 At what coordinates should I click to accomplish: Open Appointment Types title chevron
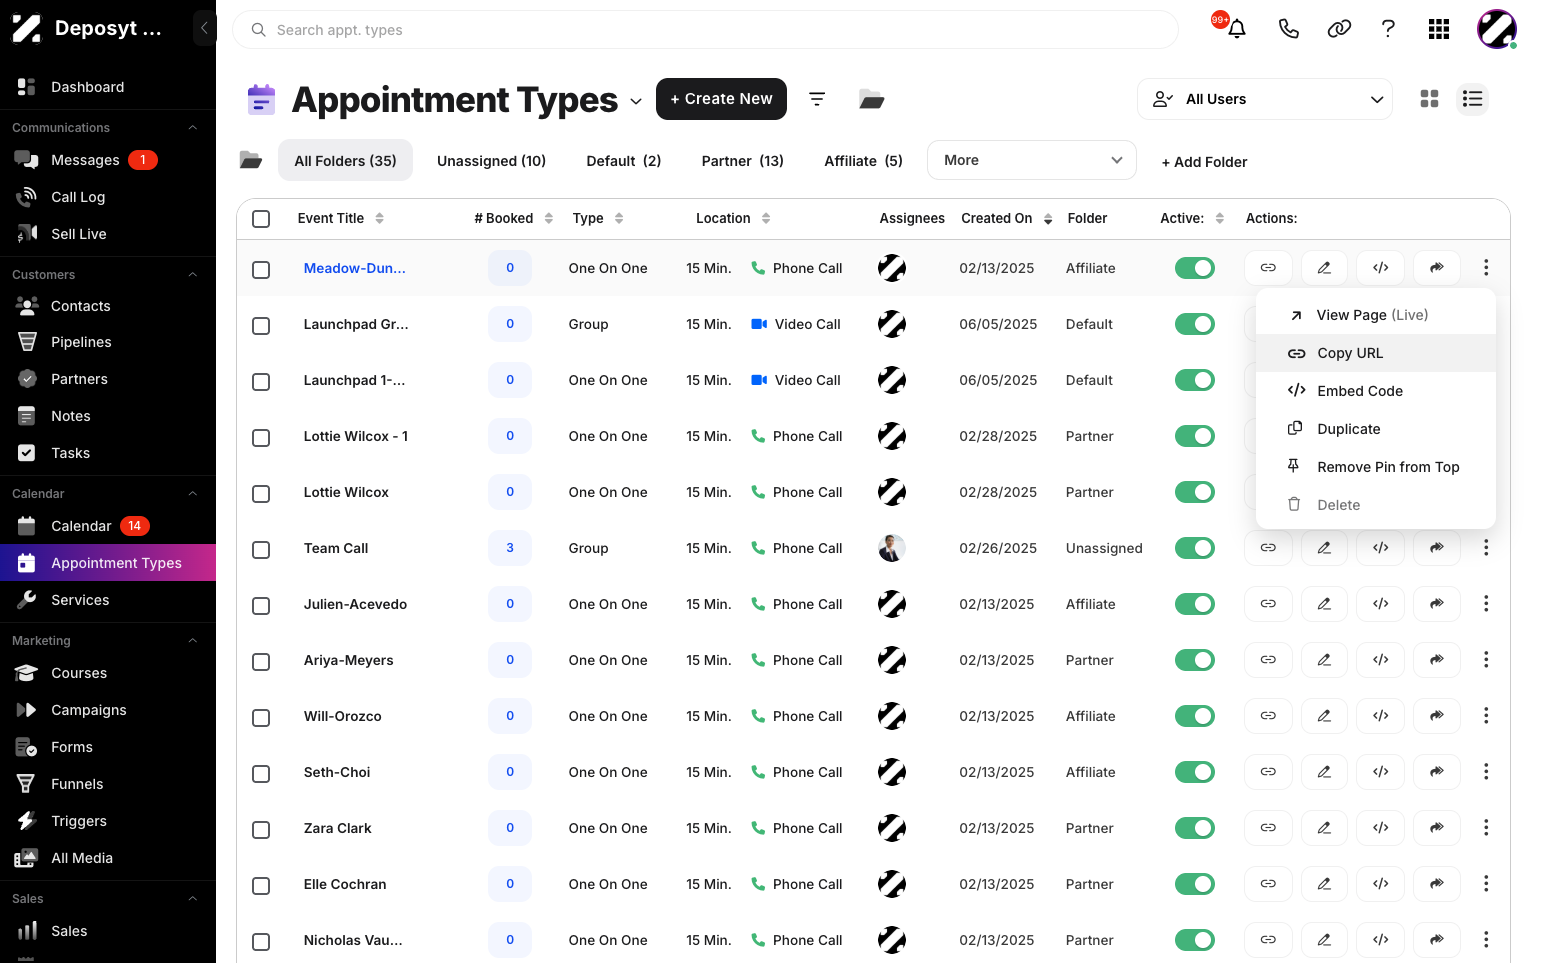point(636,102)
